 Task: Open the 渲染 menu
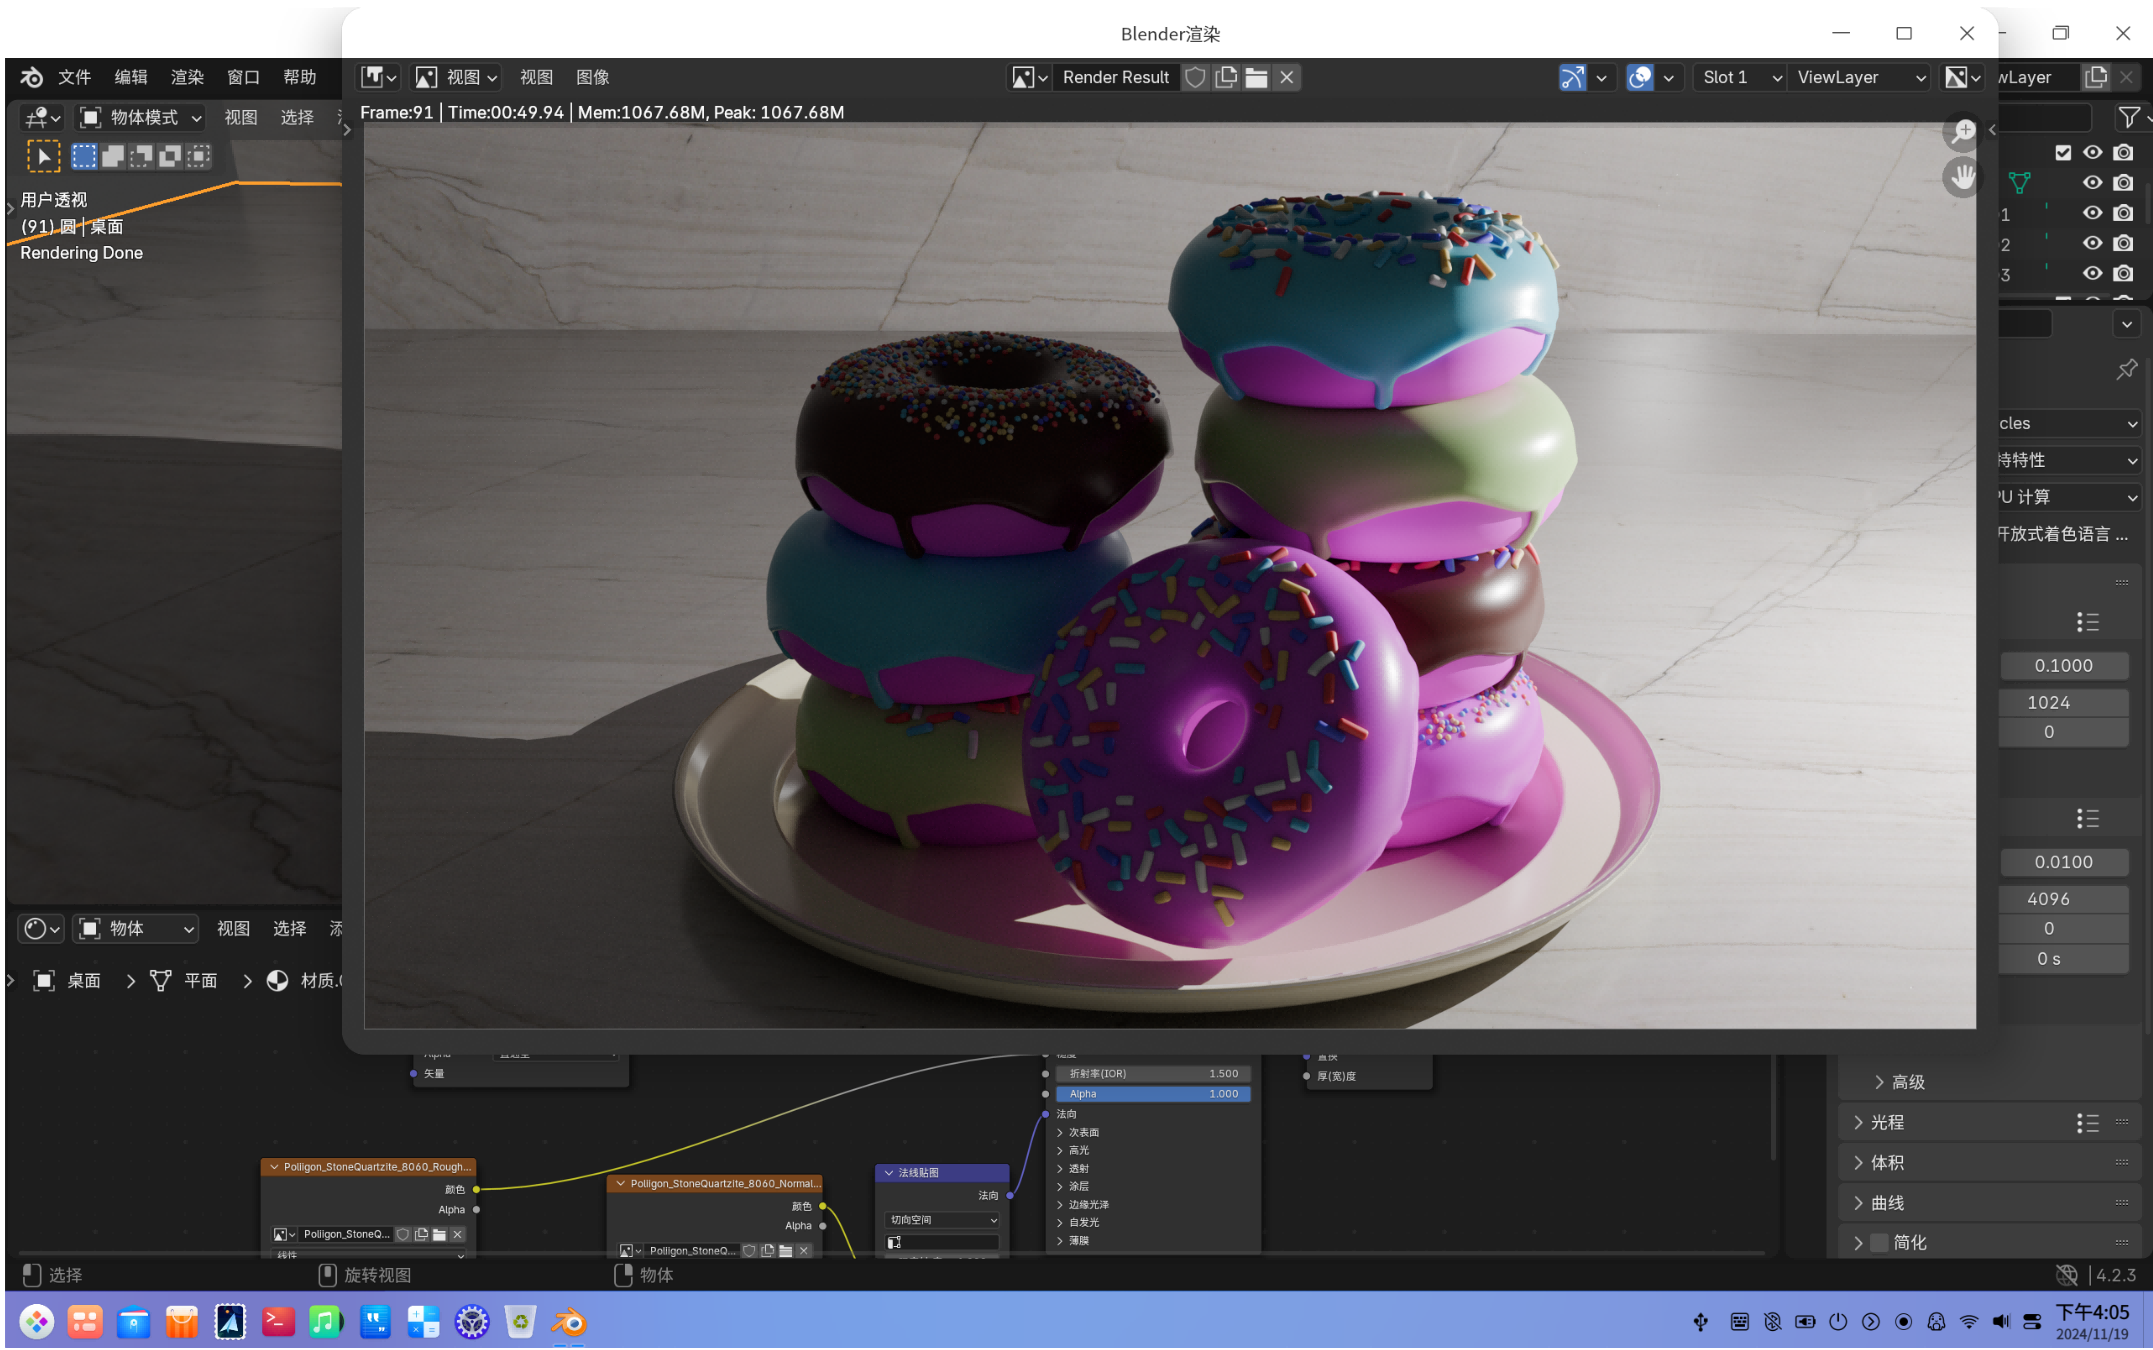187,78
